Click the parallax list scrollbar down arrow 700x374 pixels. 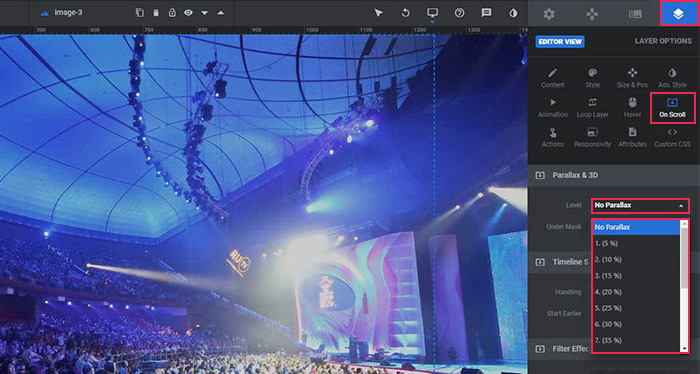coord(684,349)
